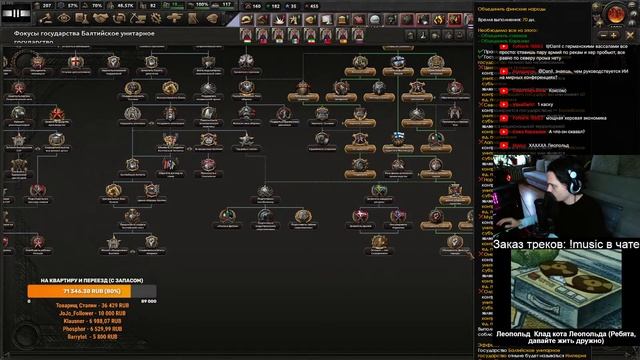Click donor Barrylol - 5 000 RUB
The height and width of the screenshot is (360, 640).
point(92,336)
